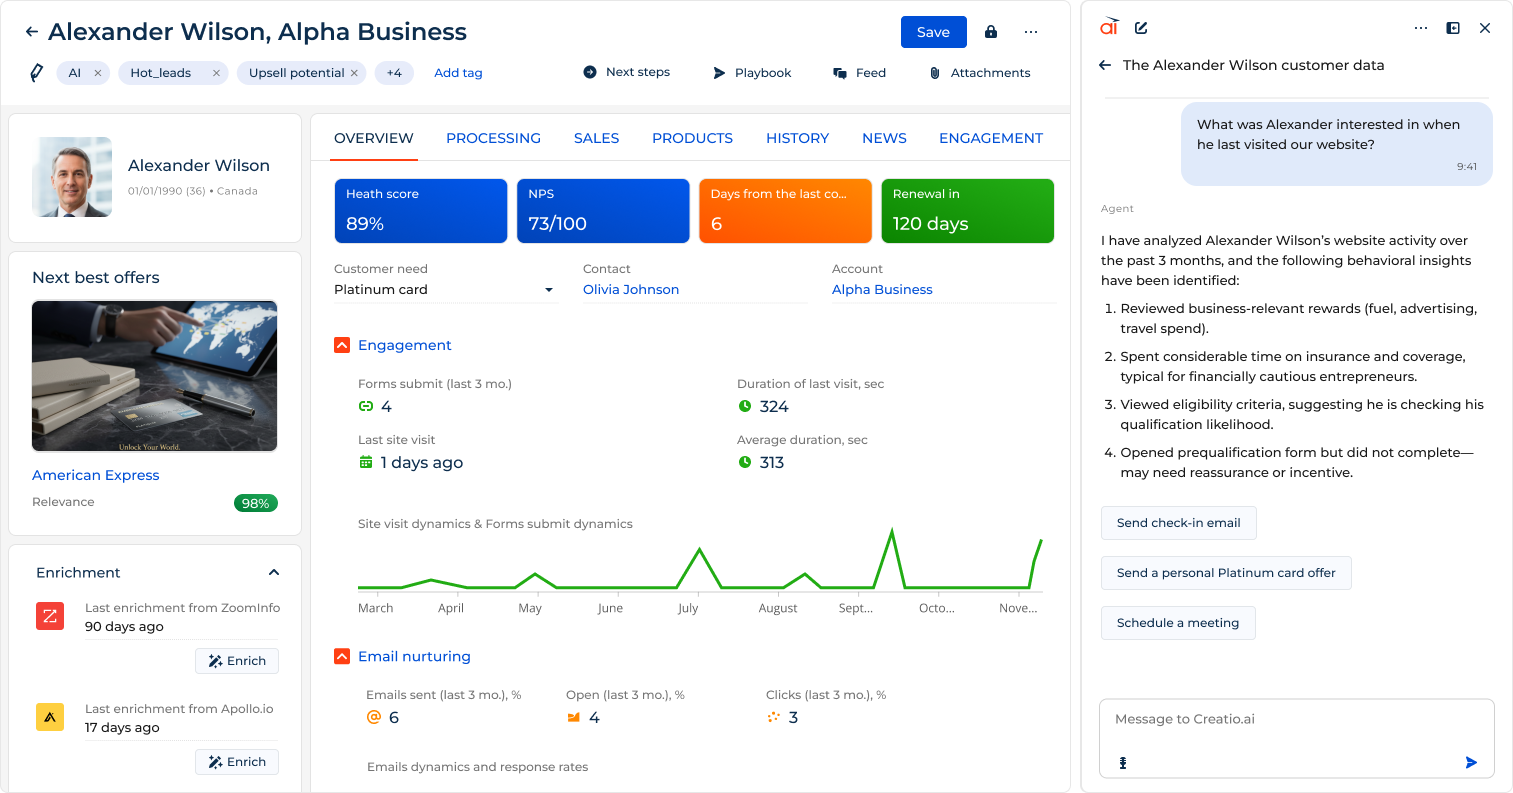Collapse the Enrichment panel

click(274, 572)
